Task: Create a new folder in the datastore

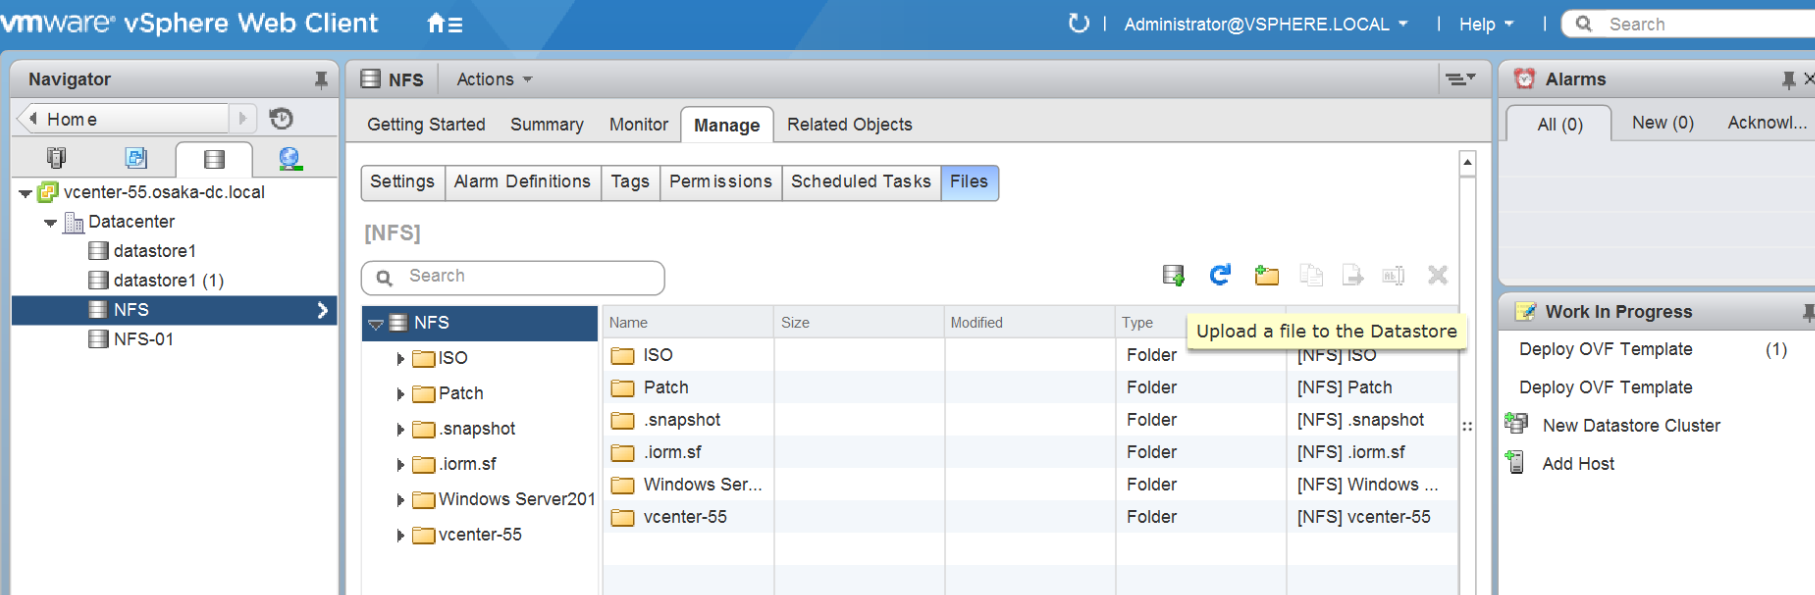Action: tap(1266, 275)
